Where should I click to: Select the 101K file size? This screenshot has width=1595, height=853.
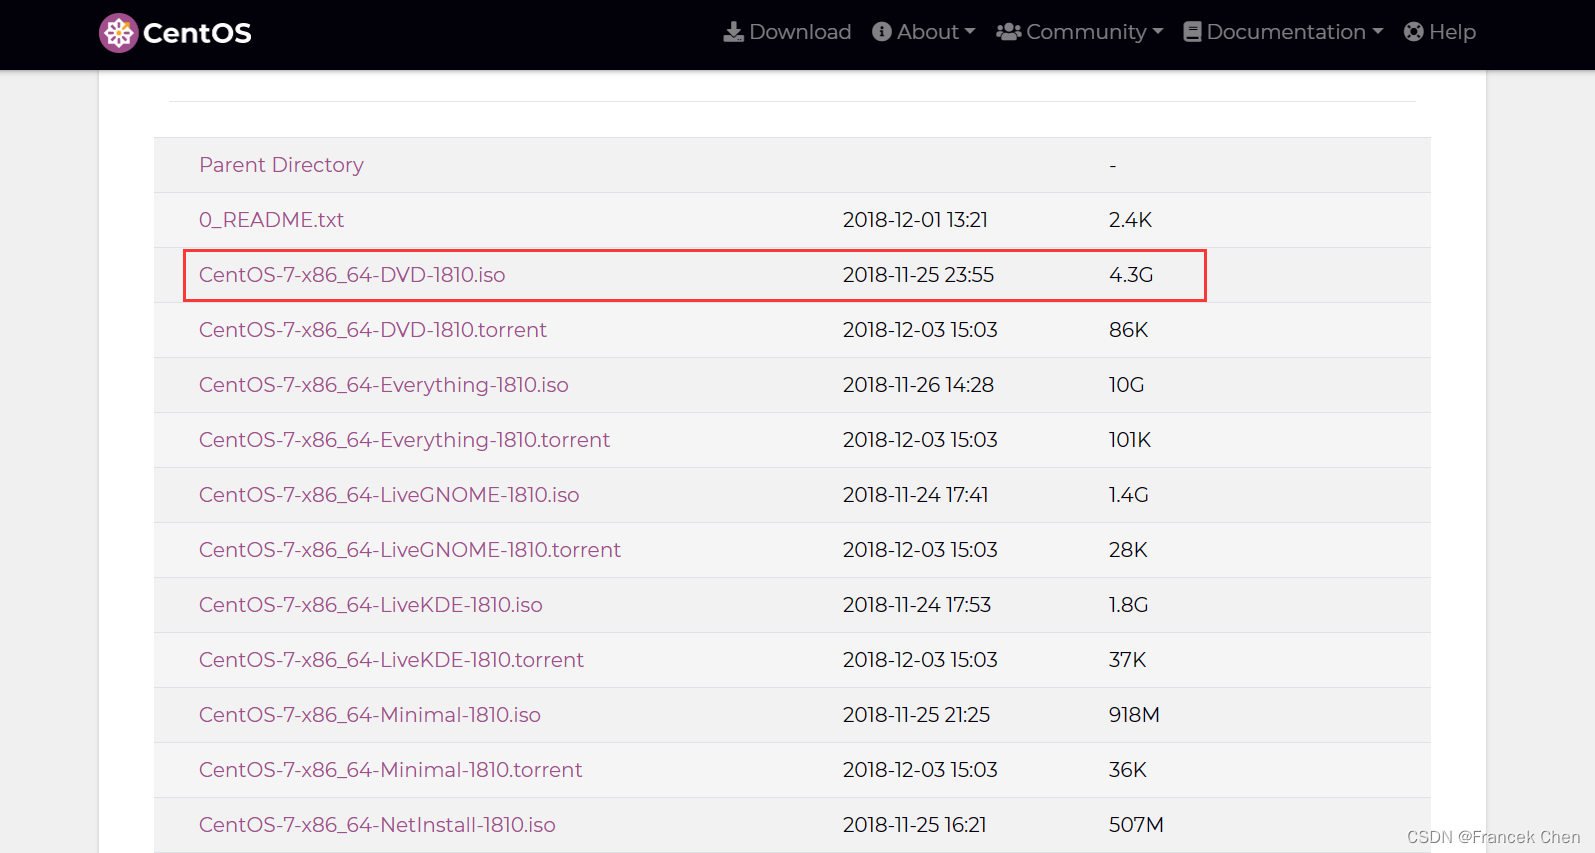(1130, 440)
